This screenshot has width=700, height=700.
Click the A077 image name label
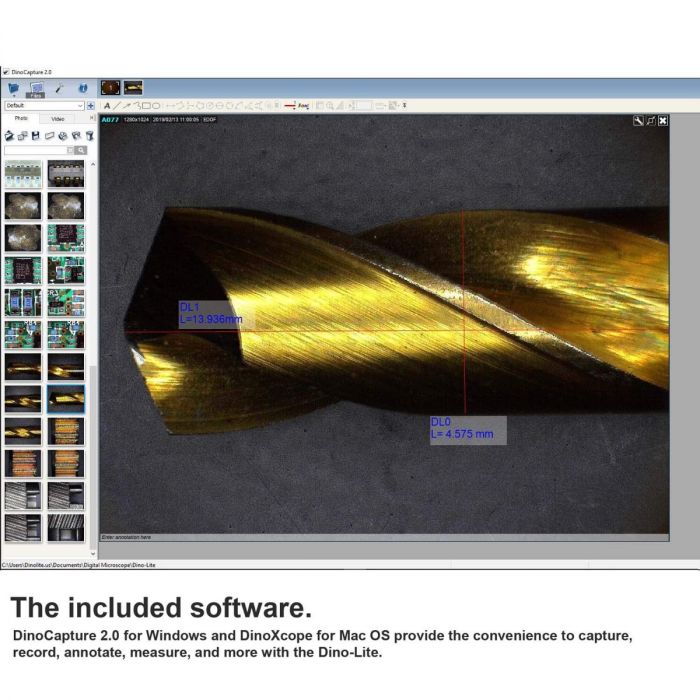point(110,120)
